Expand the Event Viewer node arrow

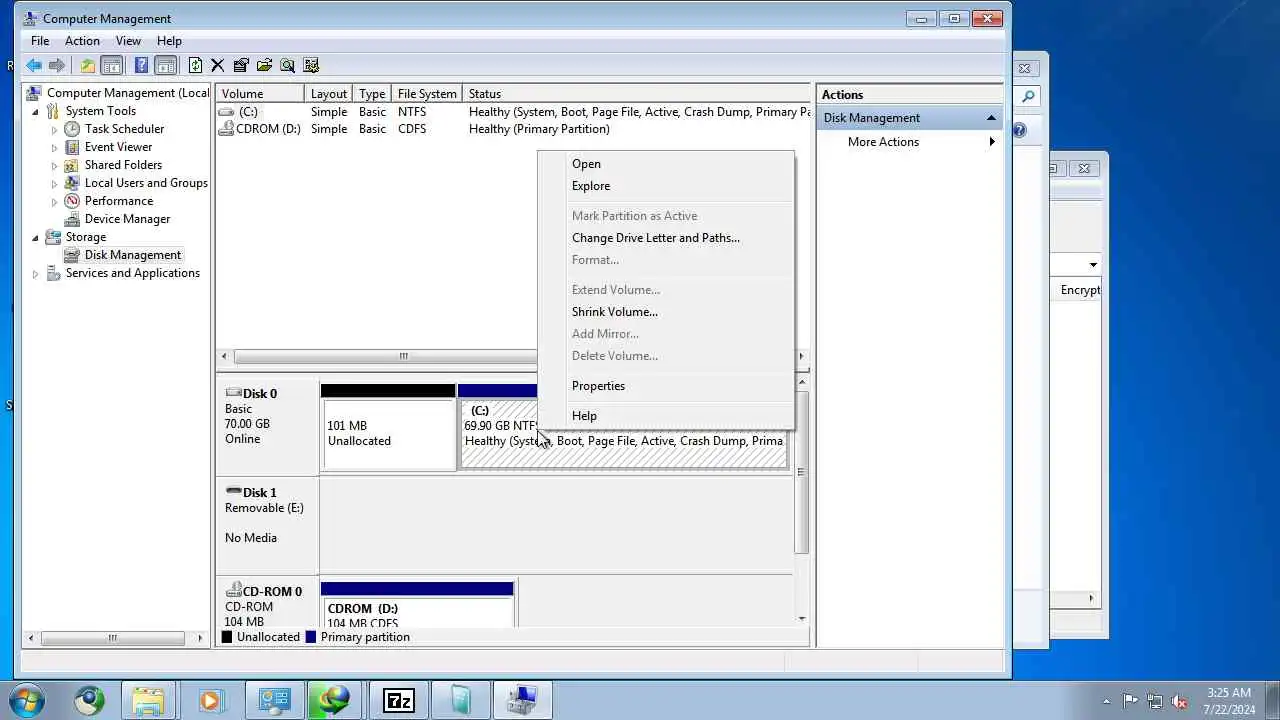pos(54,147)
